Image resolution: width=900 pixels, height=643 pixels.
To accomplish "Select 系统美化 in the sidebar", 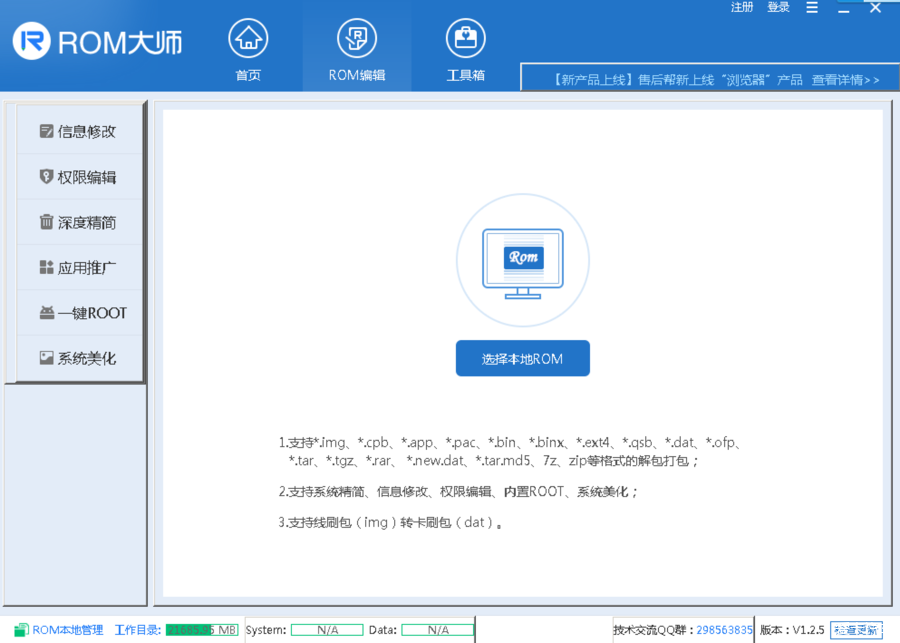I will pyautogui.click(x=79, y=358).
